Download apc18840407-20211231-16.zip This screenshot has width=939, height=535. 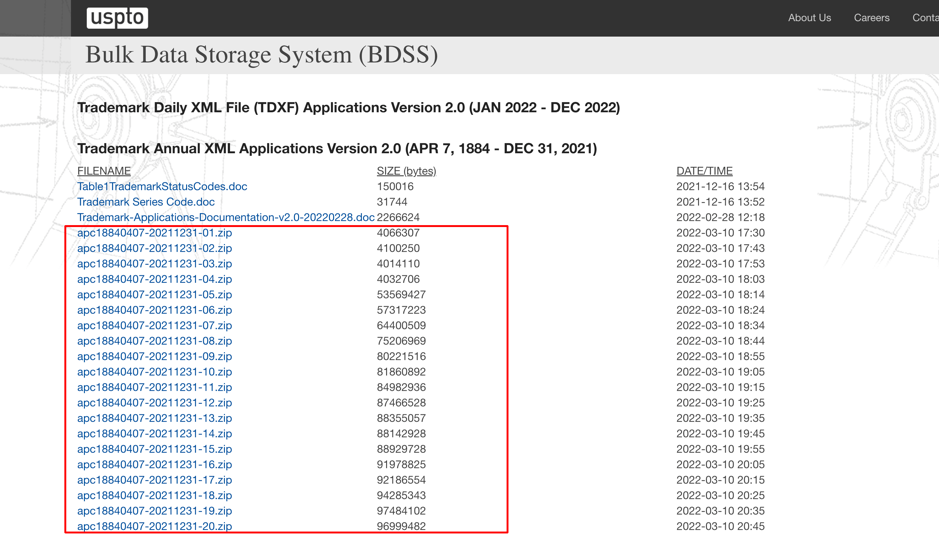tap(155, 465)
